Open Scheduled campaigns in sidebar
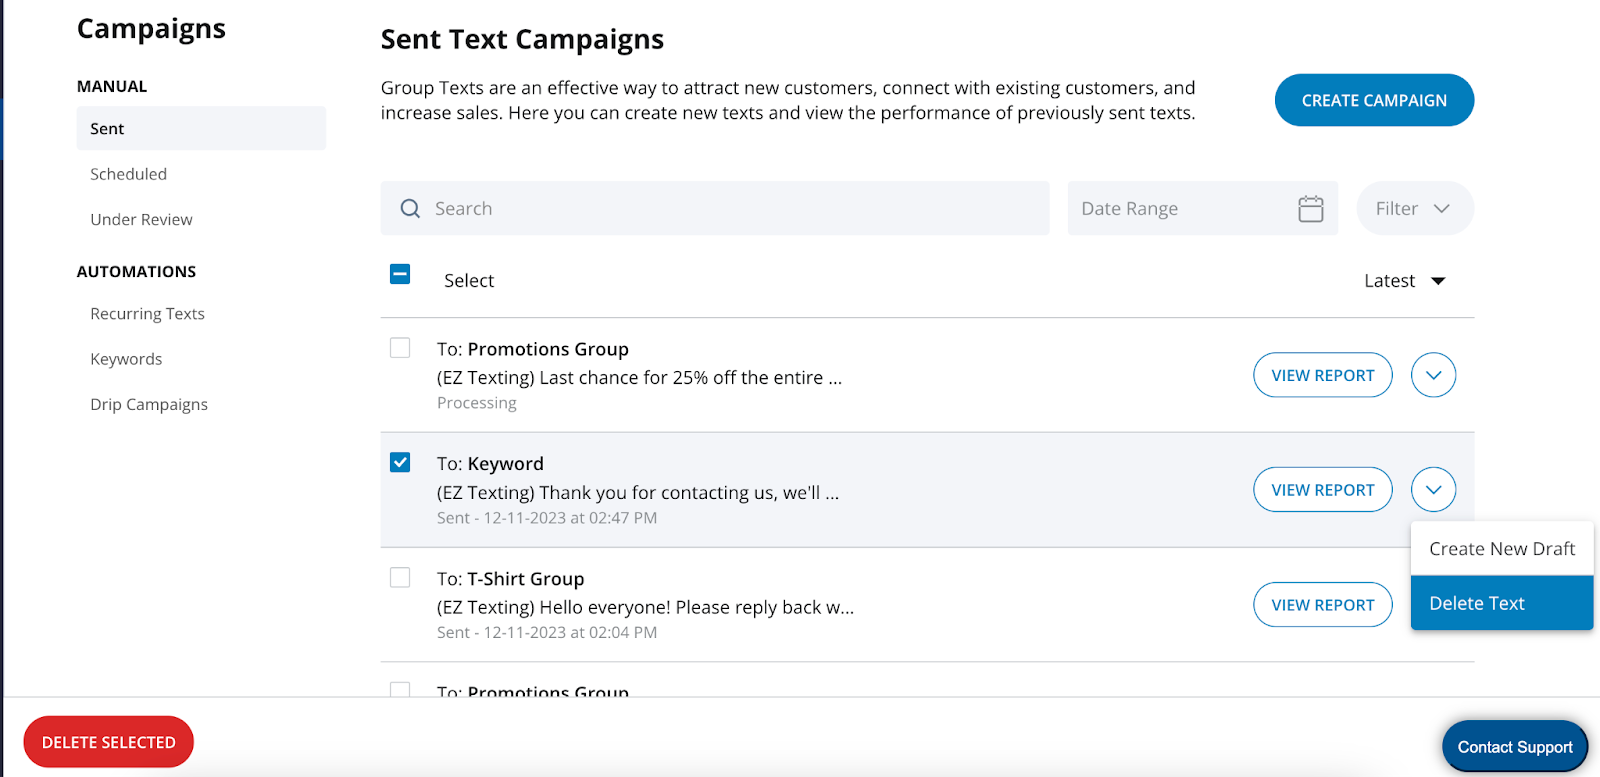This screenshot has width=1600, height=777. [129, 174]
